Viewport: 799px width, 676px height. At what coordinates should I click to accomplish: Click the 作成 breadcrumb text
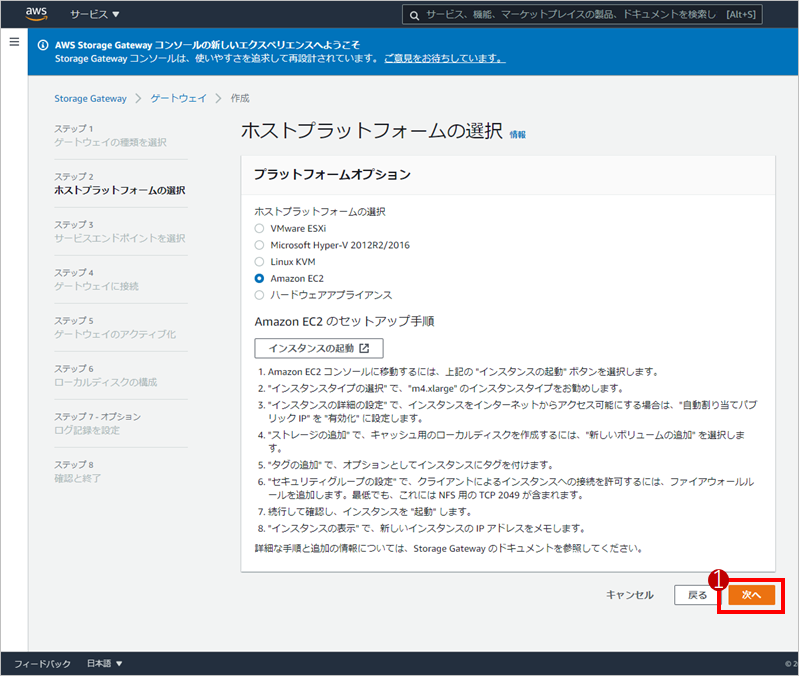pyautogui.click(x=240, y=98)
